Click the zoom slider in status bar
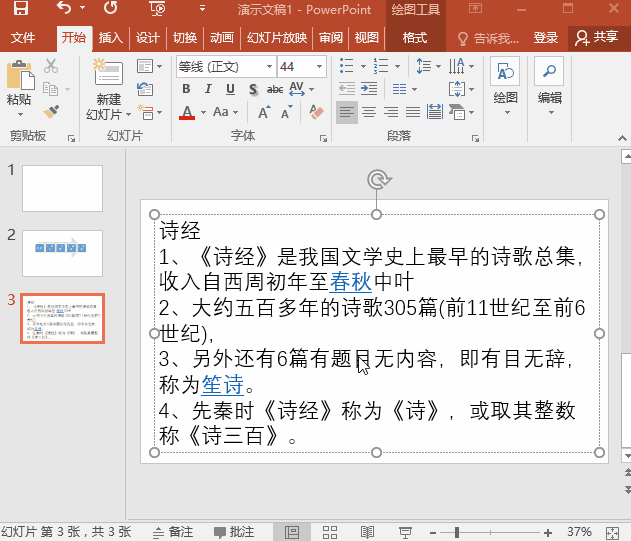 coord(455,531)
